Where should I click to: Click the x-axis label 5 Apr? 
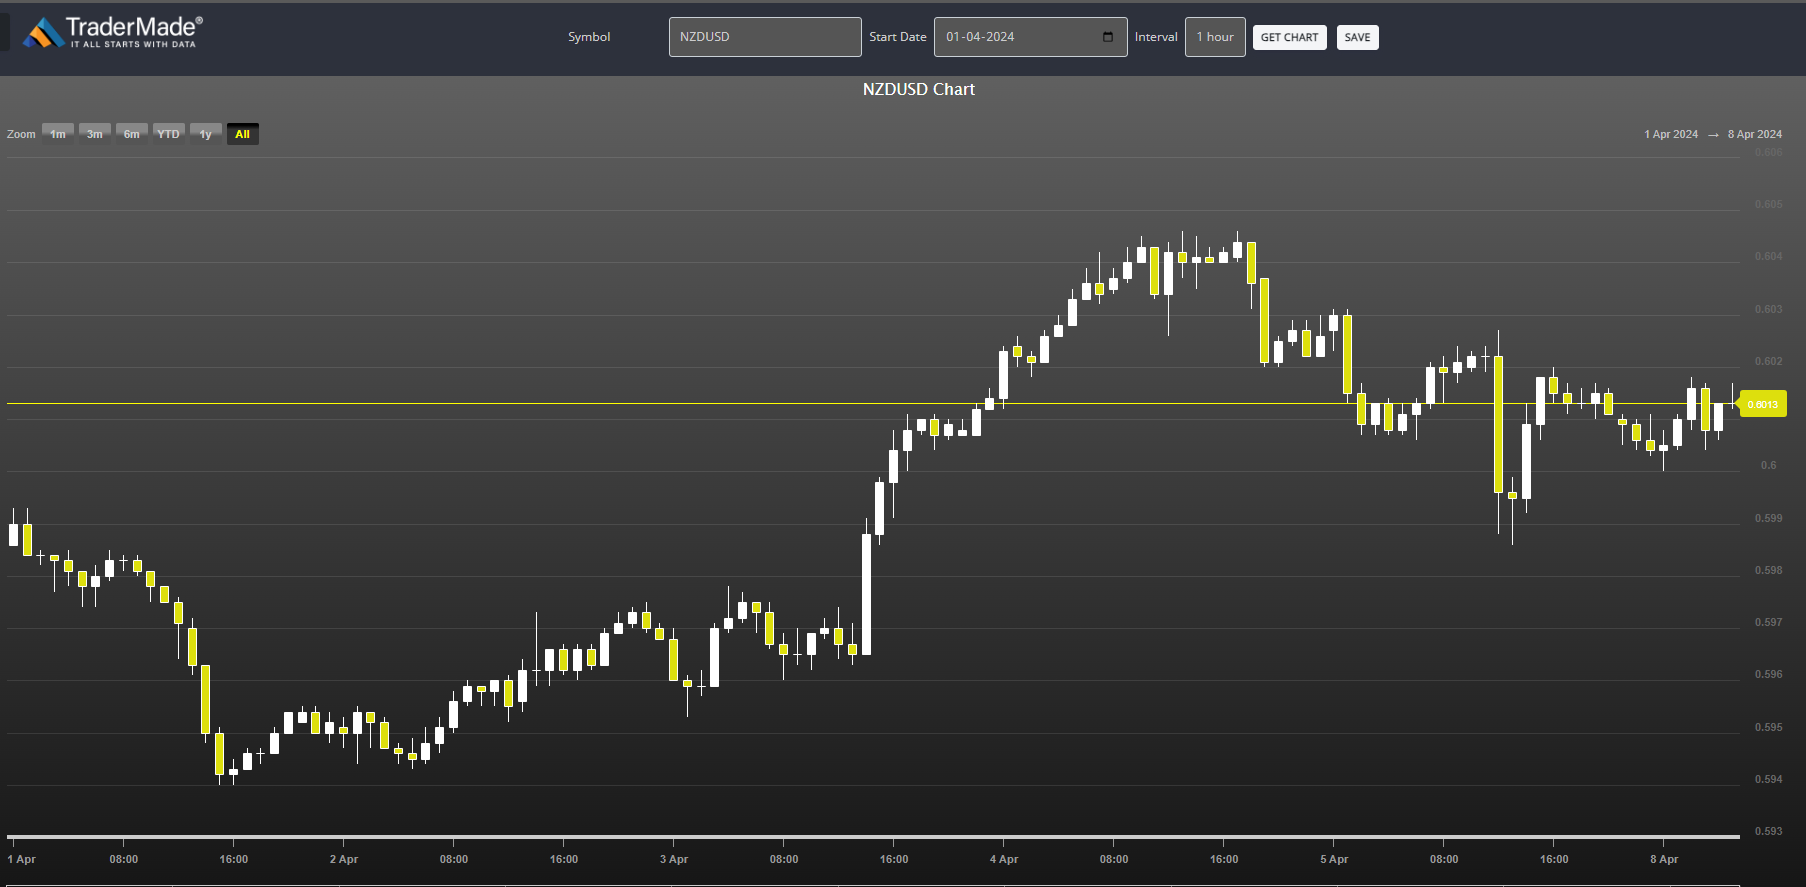point(1334,859)
